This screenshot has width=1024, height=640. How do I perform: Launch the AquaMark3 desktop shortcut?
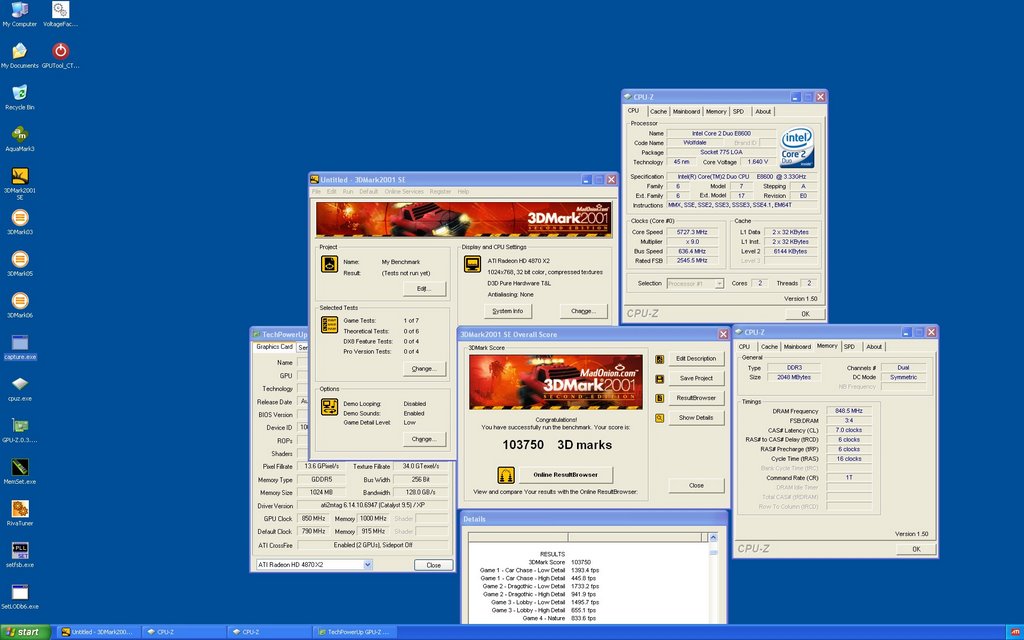click(20, 138)
